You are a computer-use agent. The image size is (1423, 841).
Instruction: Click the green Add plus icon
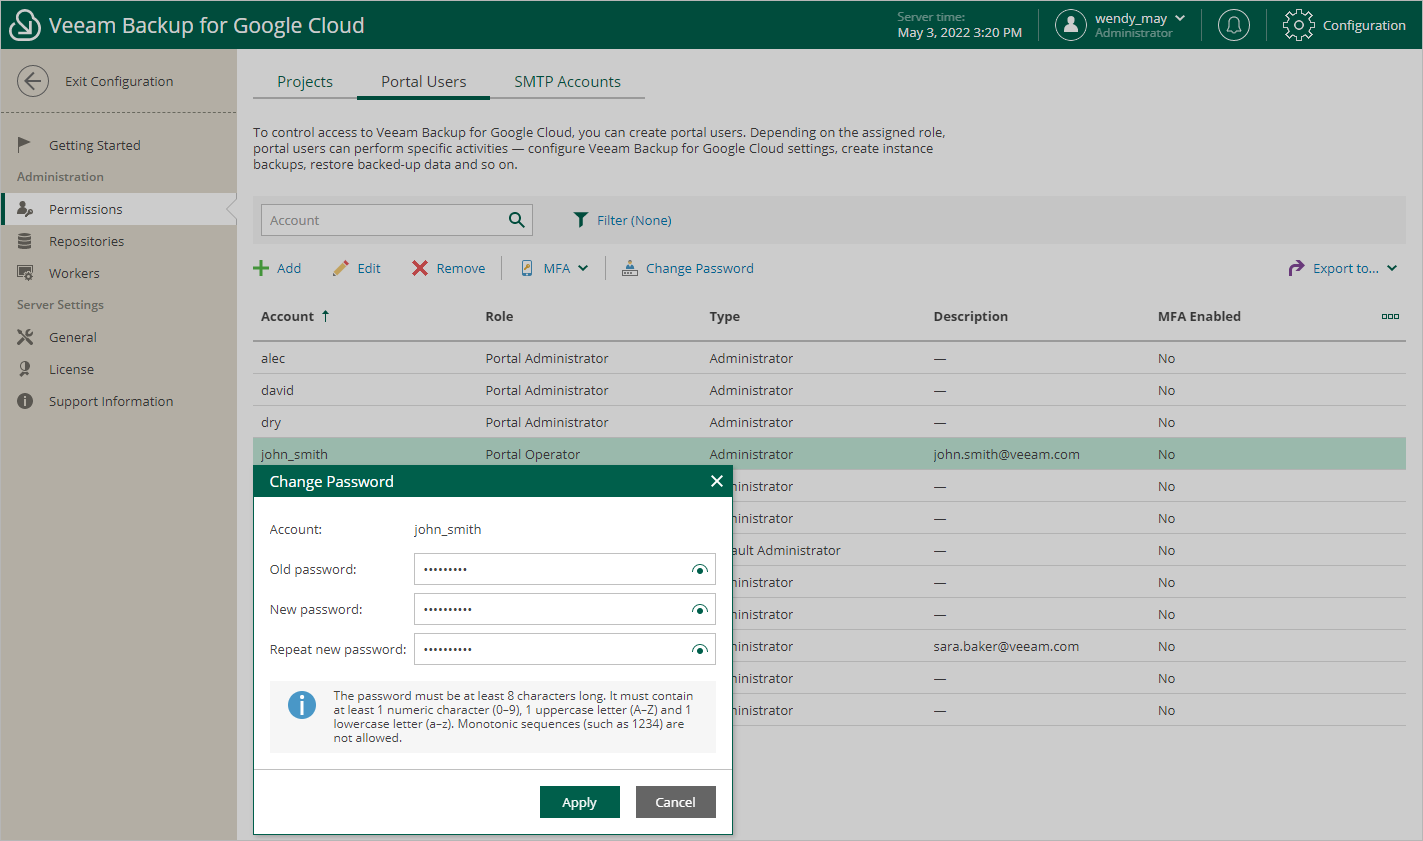(x=261, y=268)
